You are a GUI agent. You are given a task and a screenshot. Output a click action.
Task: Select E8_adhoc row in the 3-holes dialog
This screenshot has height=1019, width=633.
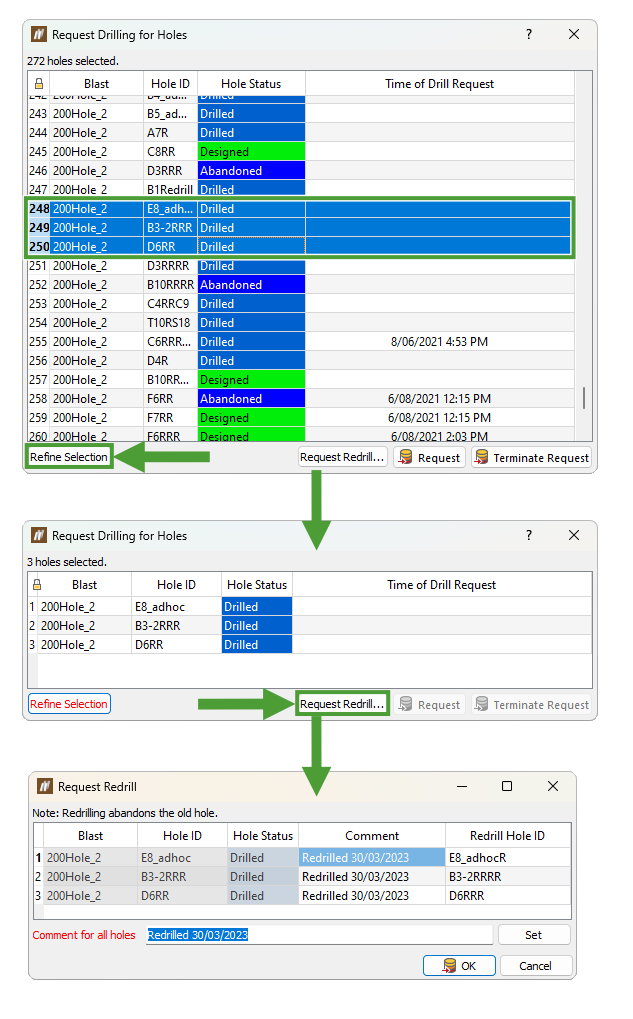(310, 606)
